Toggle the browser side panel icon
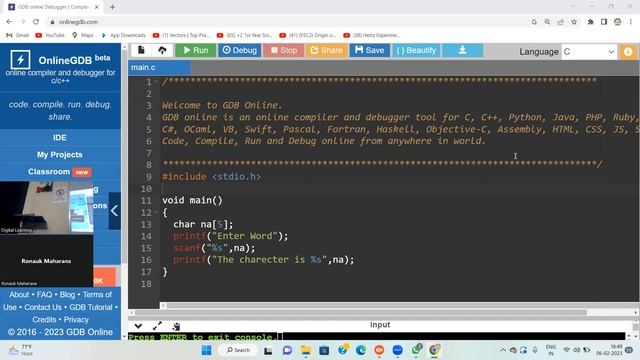The height and width of the screenshot is (360, 640). [604, 22]
